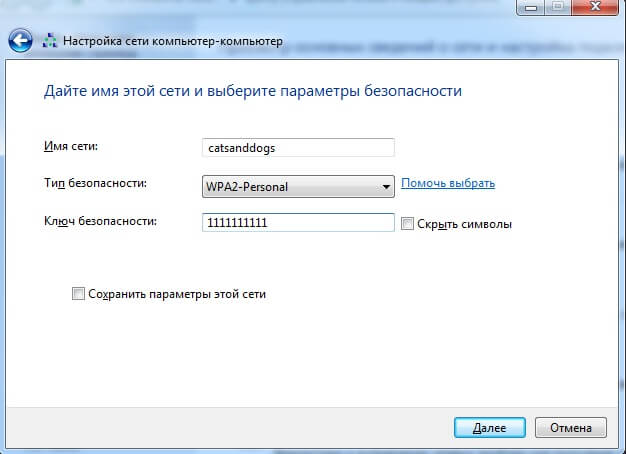626x454 pixels.
Task: Click the 'Тип безопасности' field label
Action: tap(96, 184)
